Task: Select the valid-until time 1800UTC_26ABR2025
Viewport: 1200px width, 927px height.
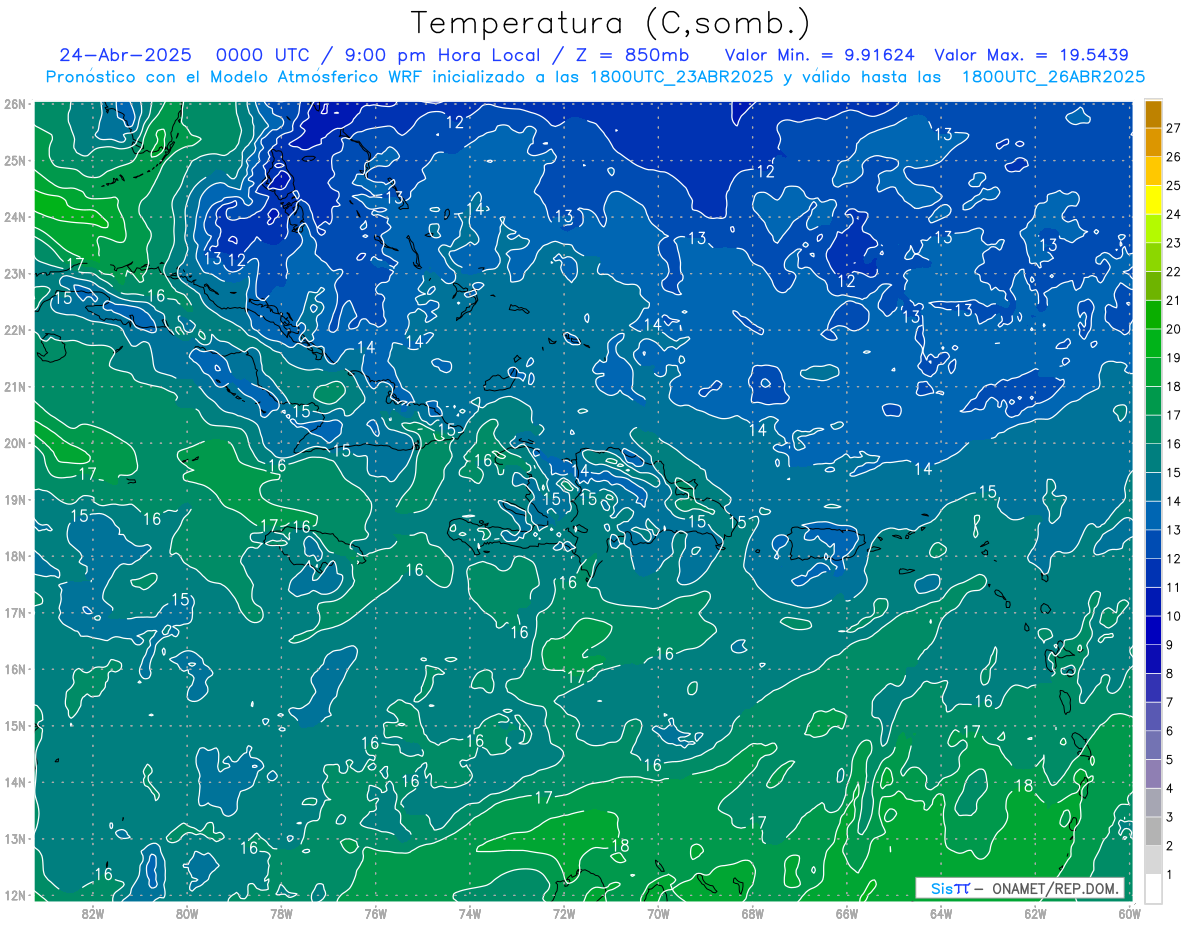Action: (x=1053, y=77)
